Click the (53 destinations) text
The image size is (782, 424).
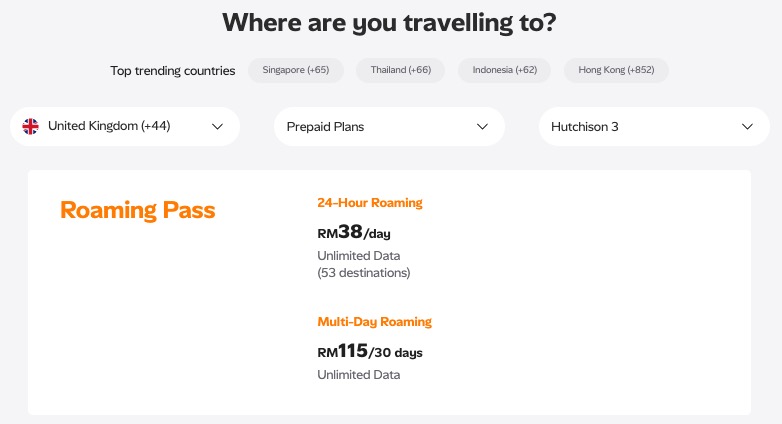(363, 272)
